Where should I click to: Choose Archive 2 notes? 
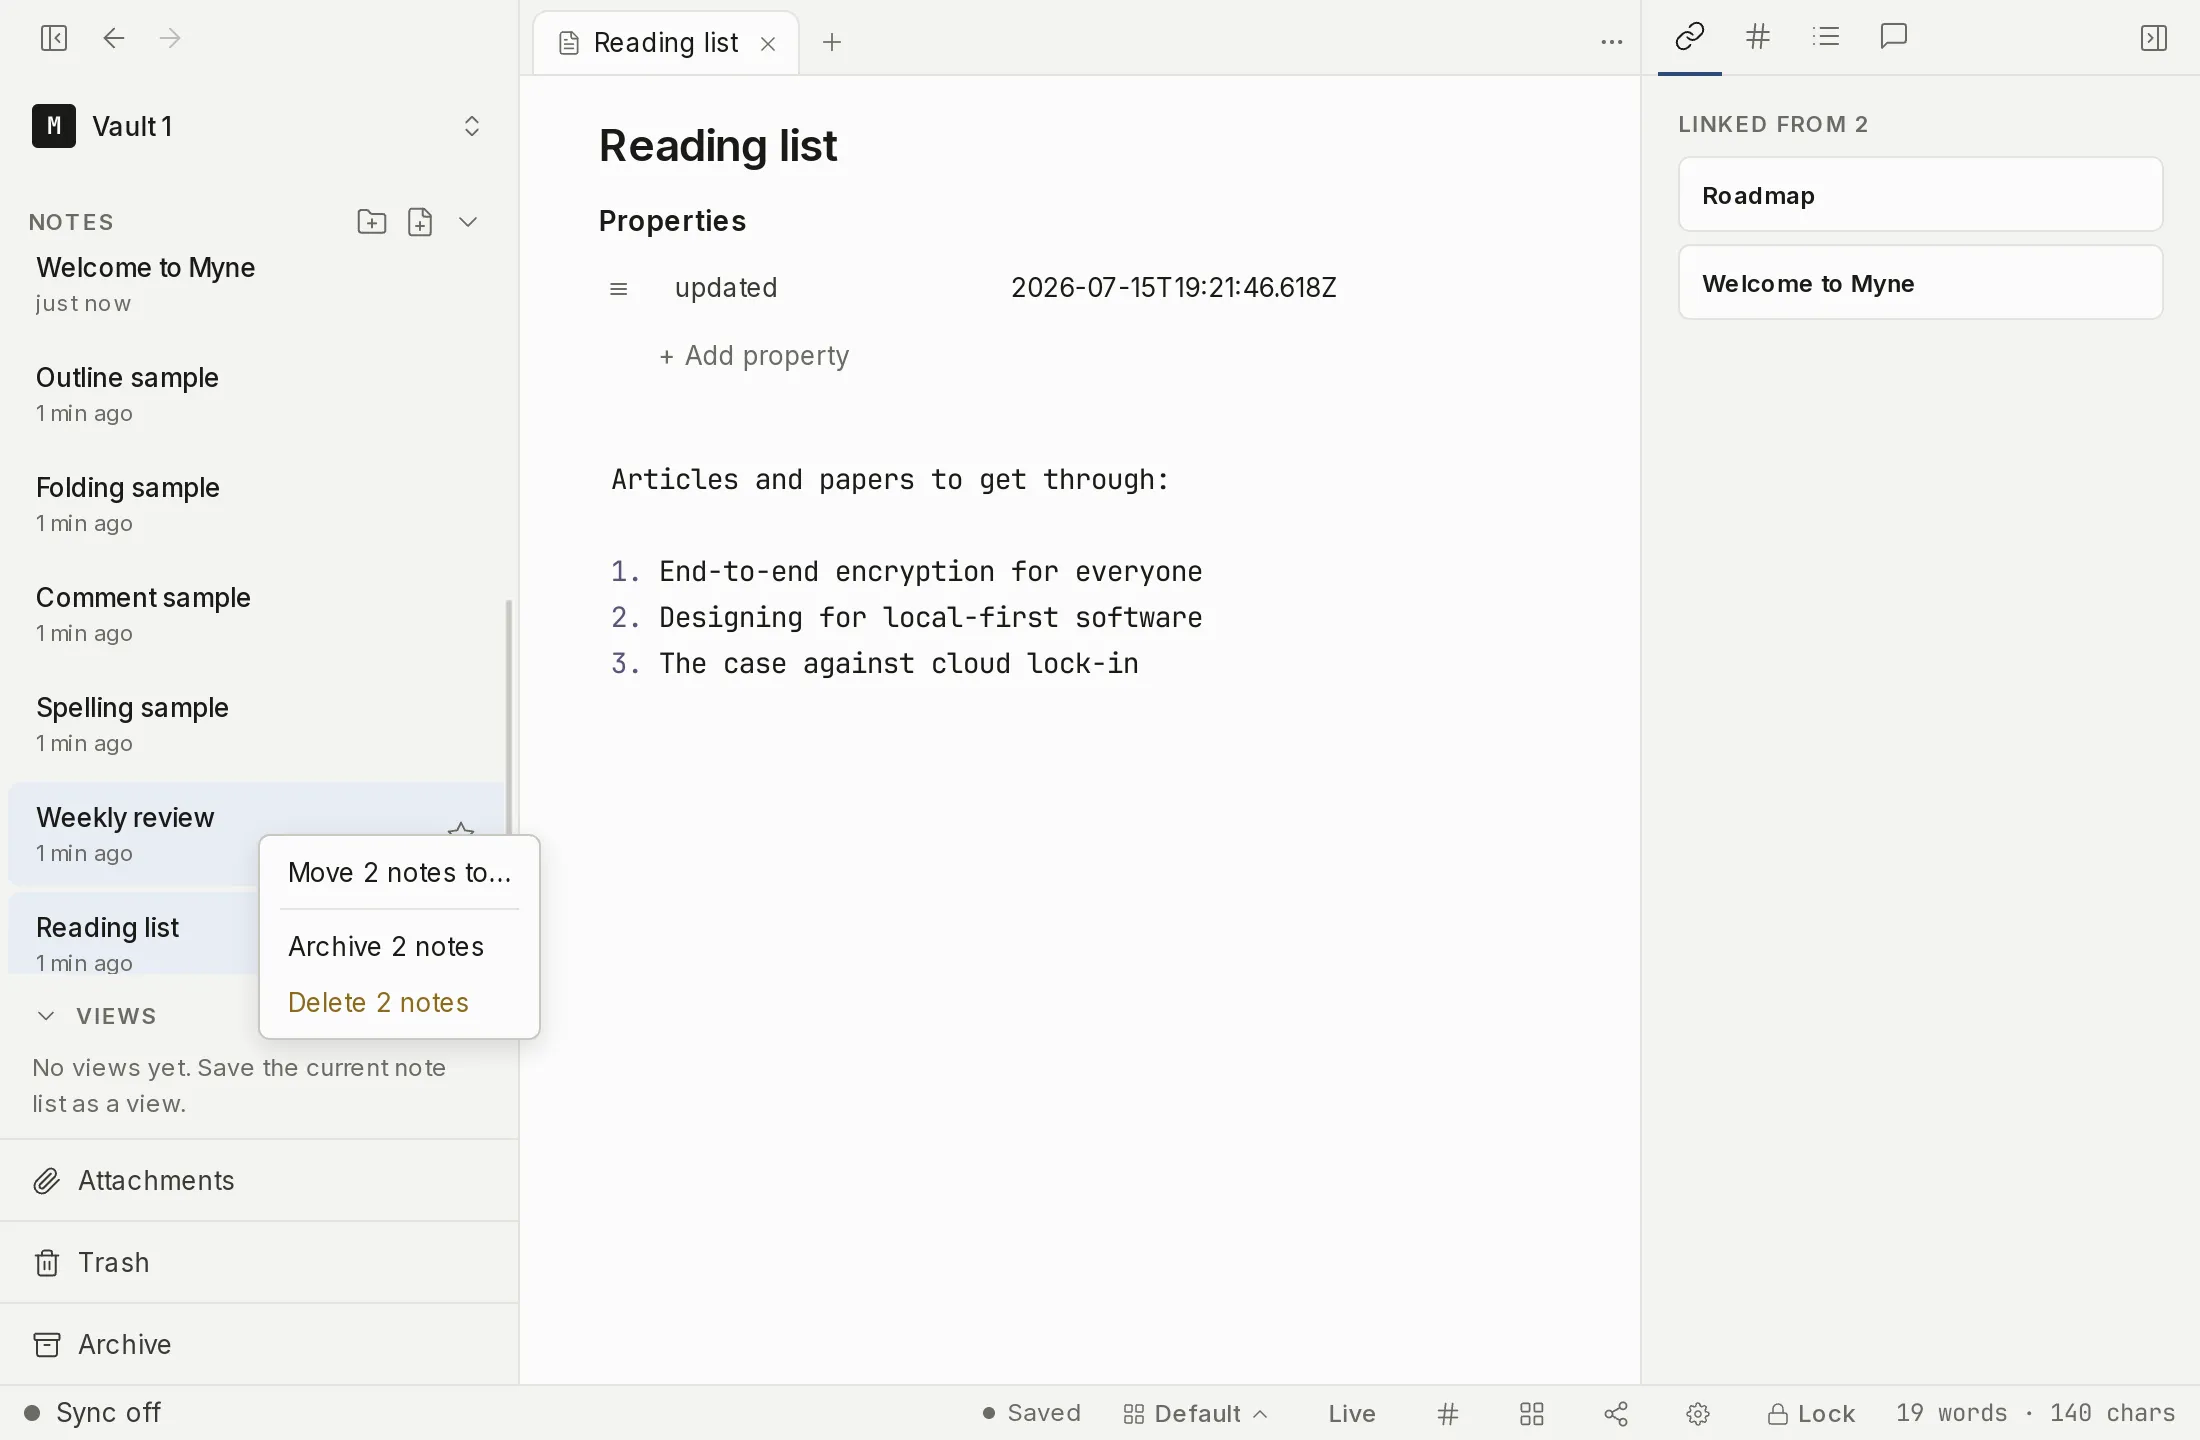pos(399,947)
